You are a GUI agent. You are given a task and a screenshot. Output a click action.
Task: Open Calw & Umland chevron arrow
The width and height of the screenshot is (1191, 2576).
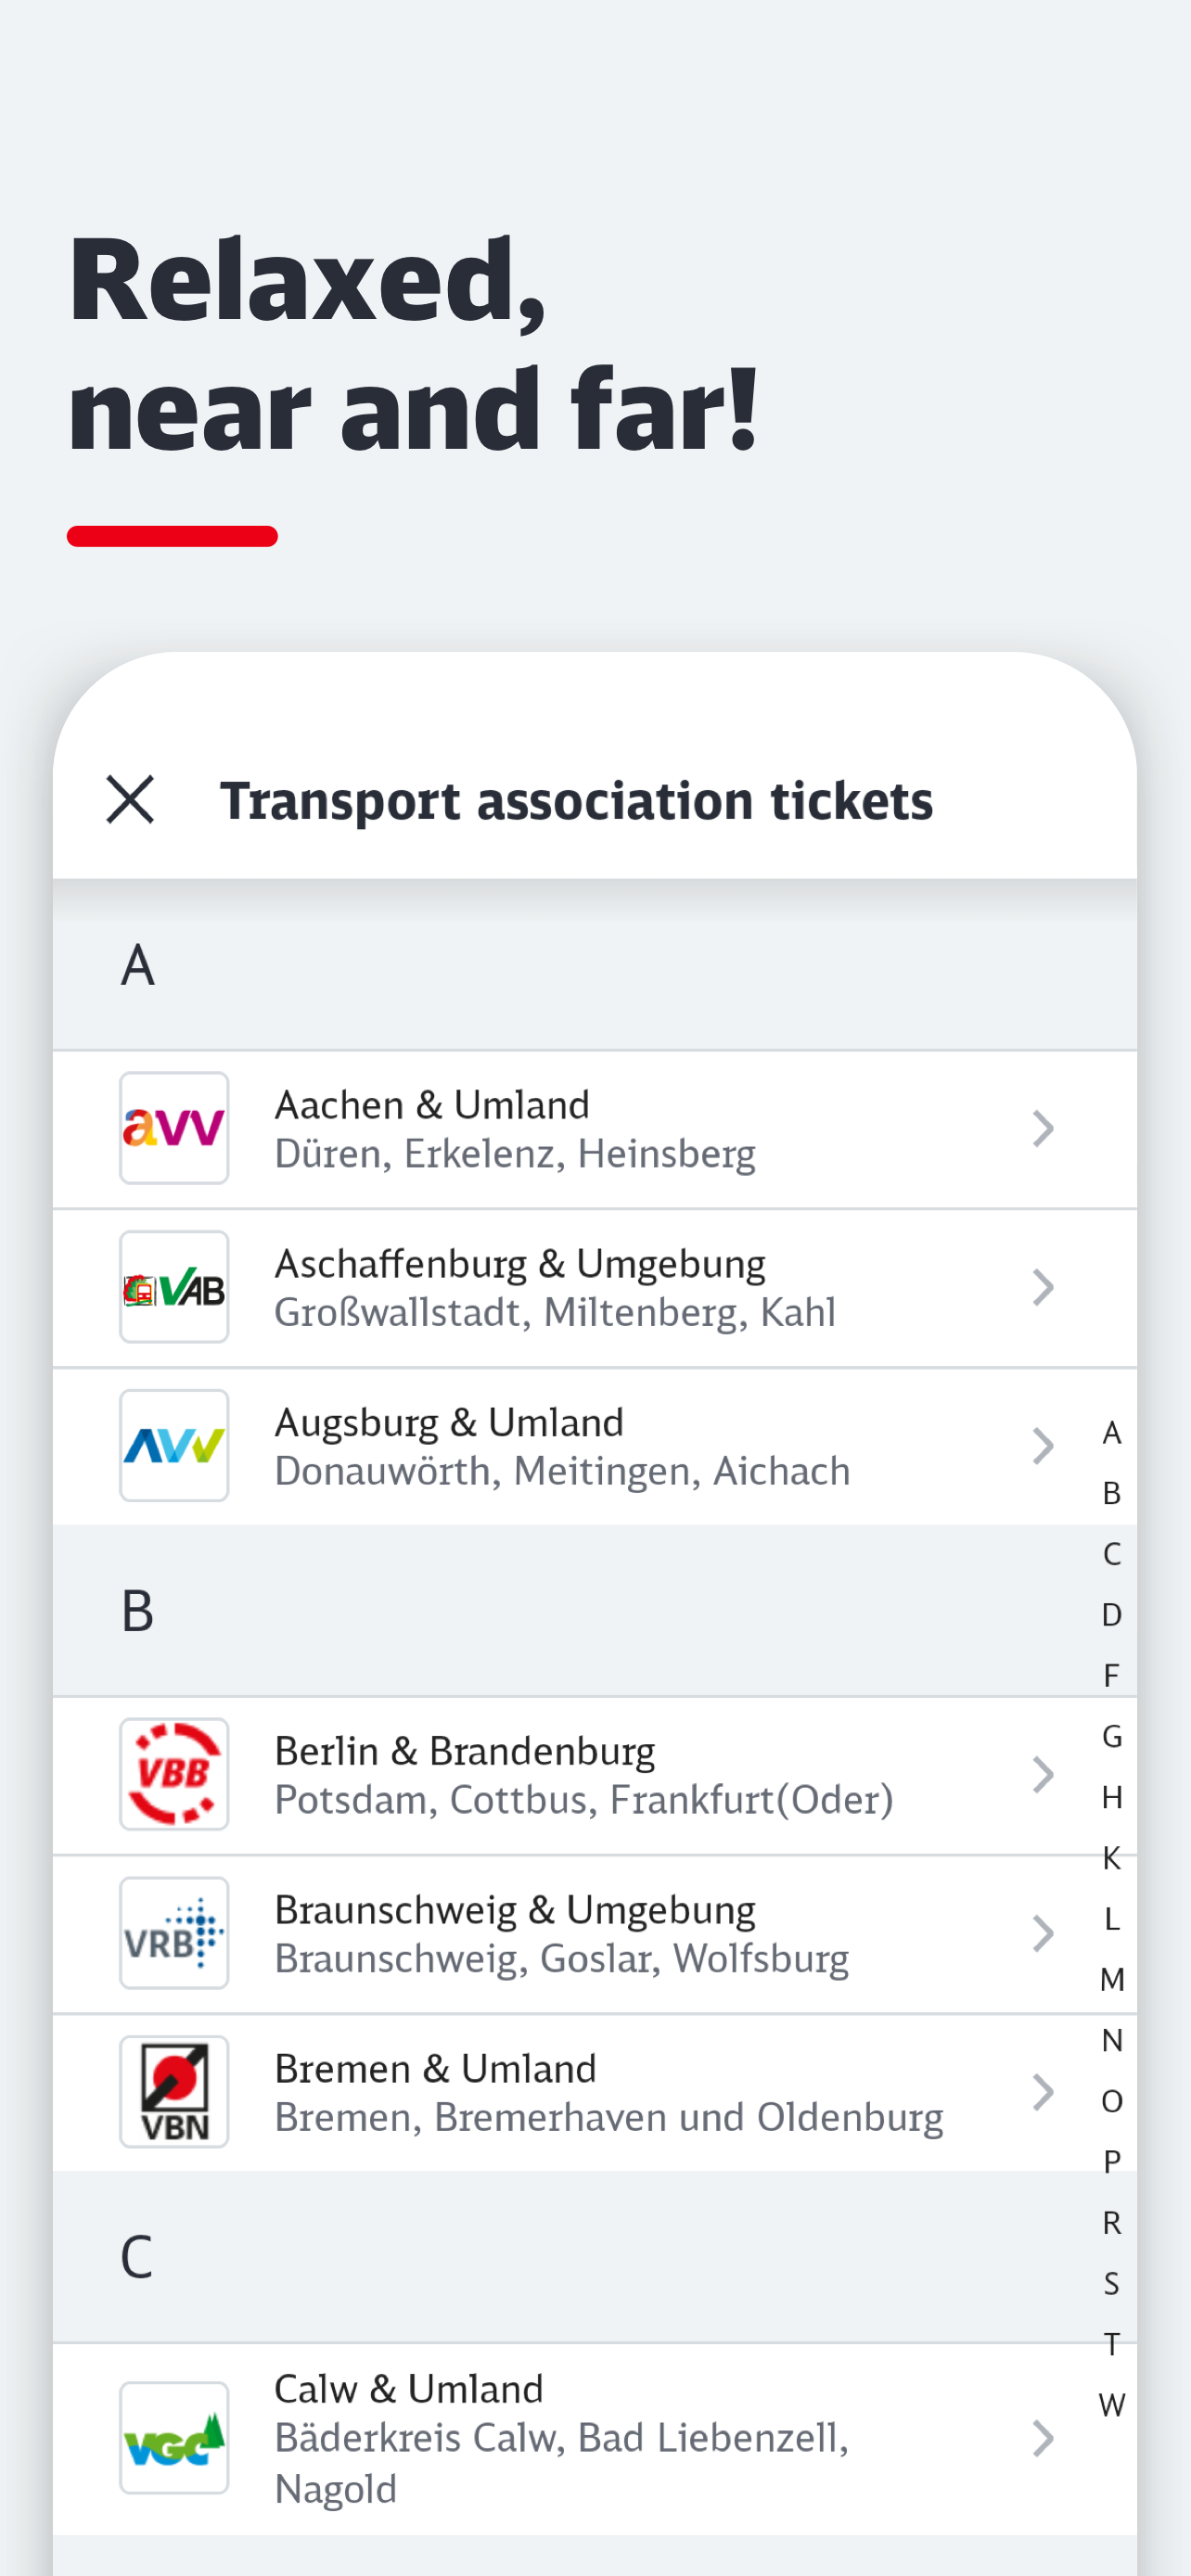pos(1042,2438)
